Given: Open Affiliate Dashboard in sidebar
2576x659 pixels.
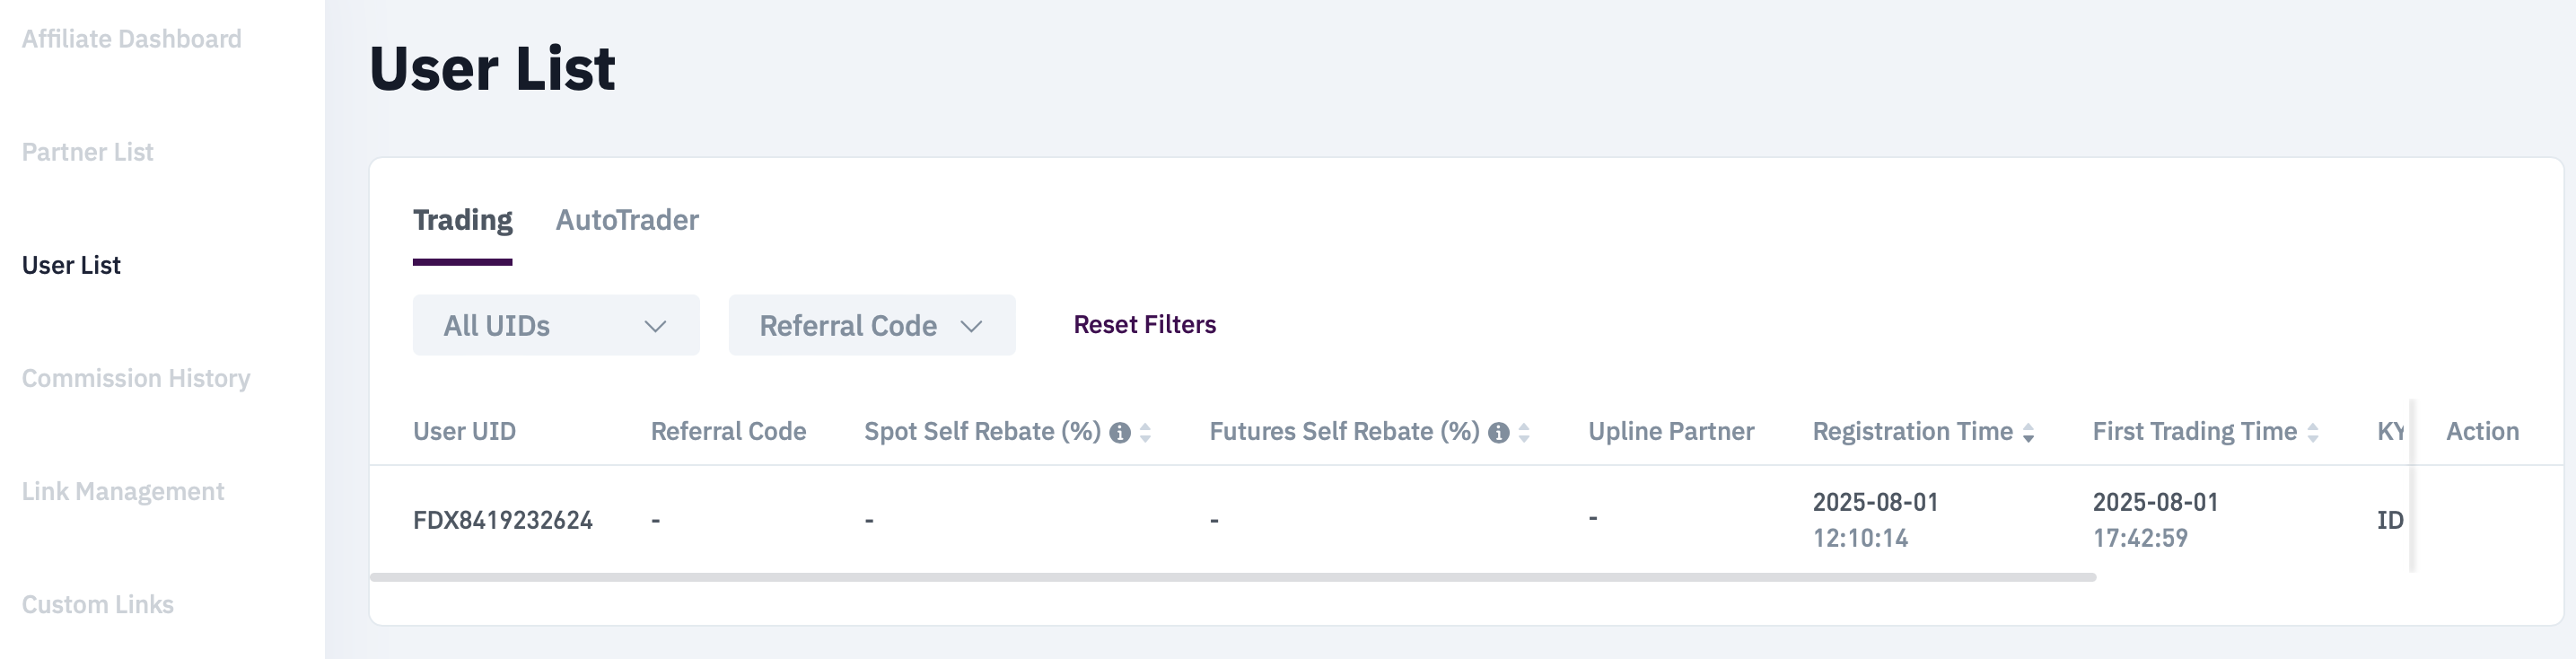Looking at the screenshot, I should 131,39.
